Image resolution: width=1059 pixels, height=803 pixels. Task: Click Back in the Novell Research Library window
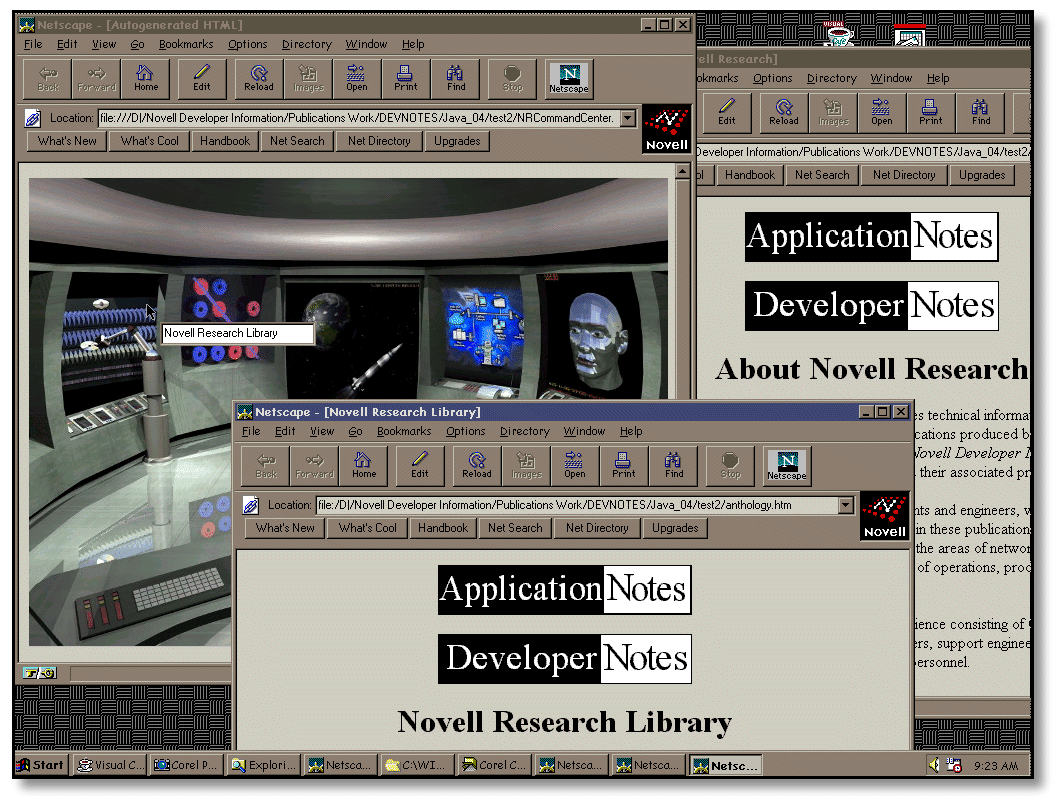click(x=266, y=466)
